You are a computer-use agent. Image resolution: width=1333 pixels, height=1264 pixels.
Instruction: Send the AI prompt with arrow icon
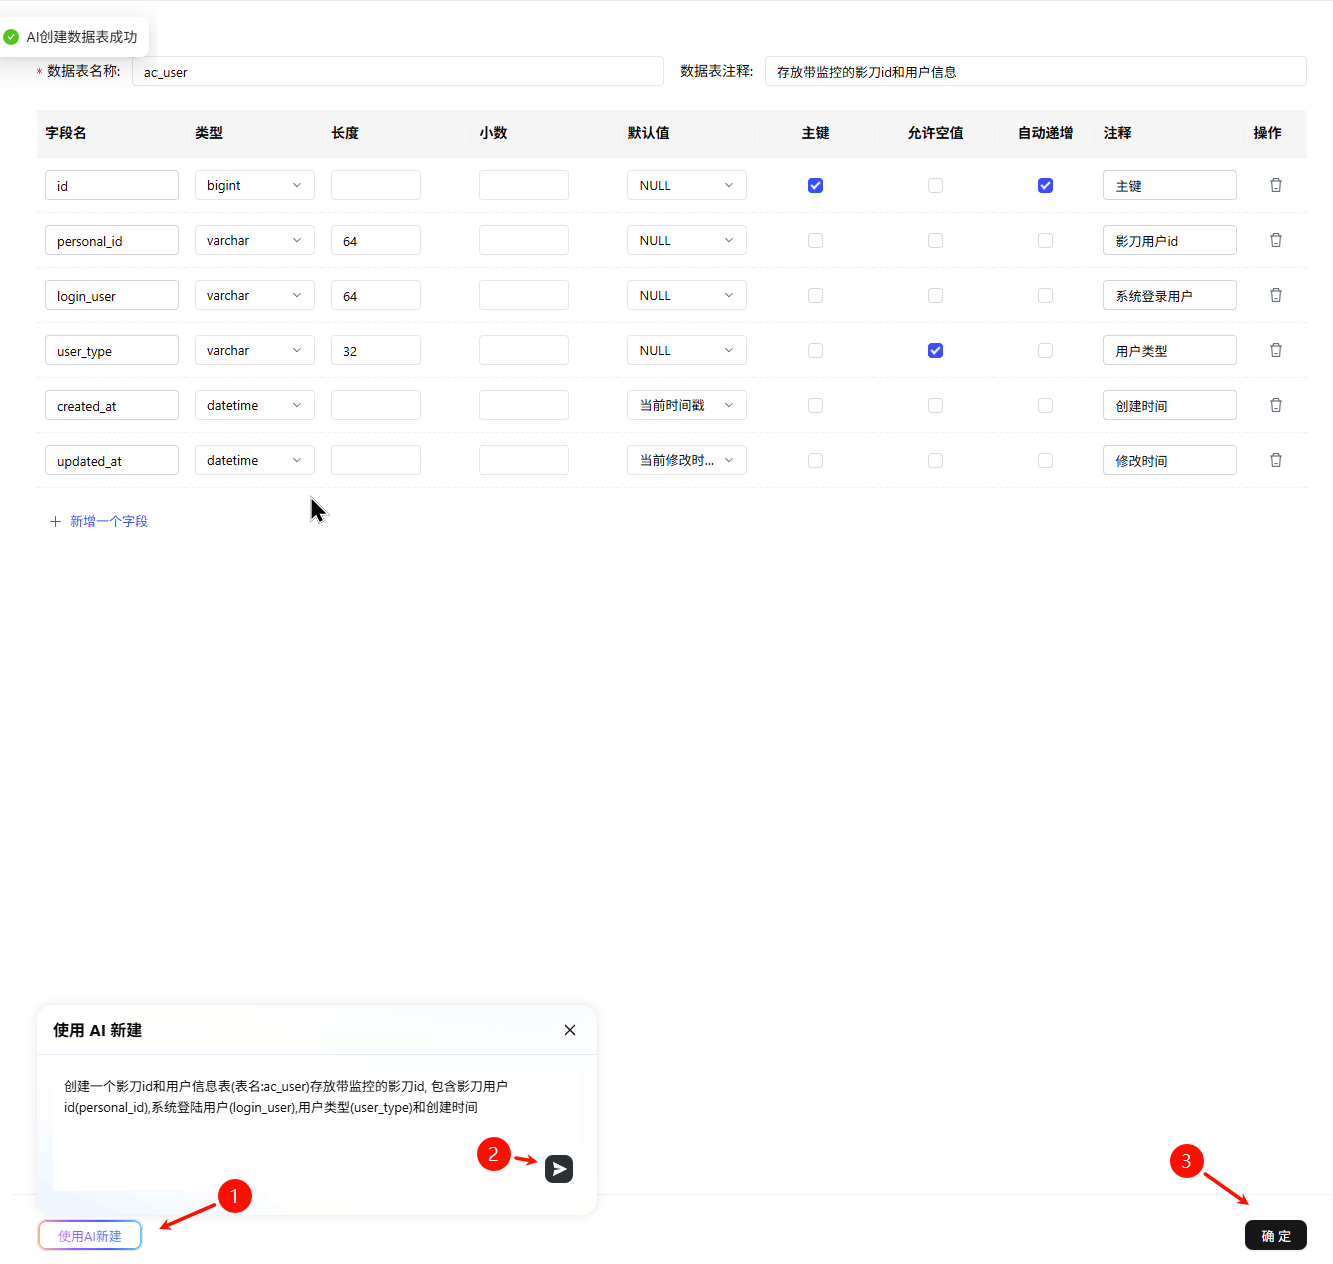pos(559,1169)
